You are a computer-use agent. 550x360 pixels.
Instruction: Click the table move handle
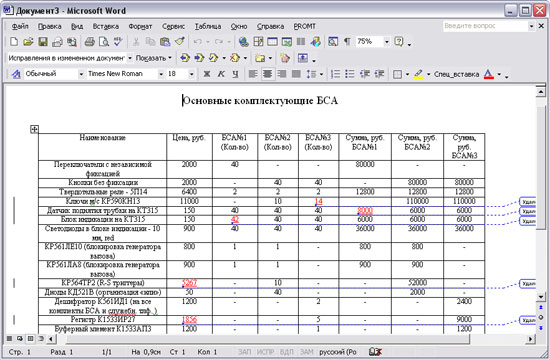tap(34, 129)
